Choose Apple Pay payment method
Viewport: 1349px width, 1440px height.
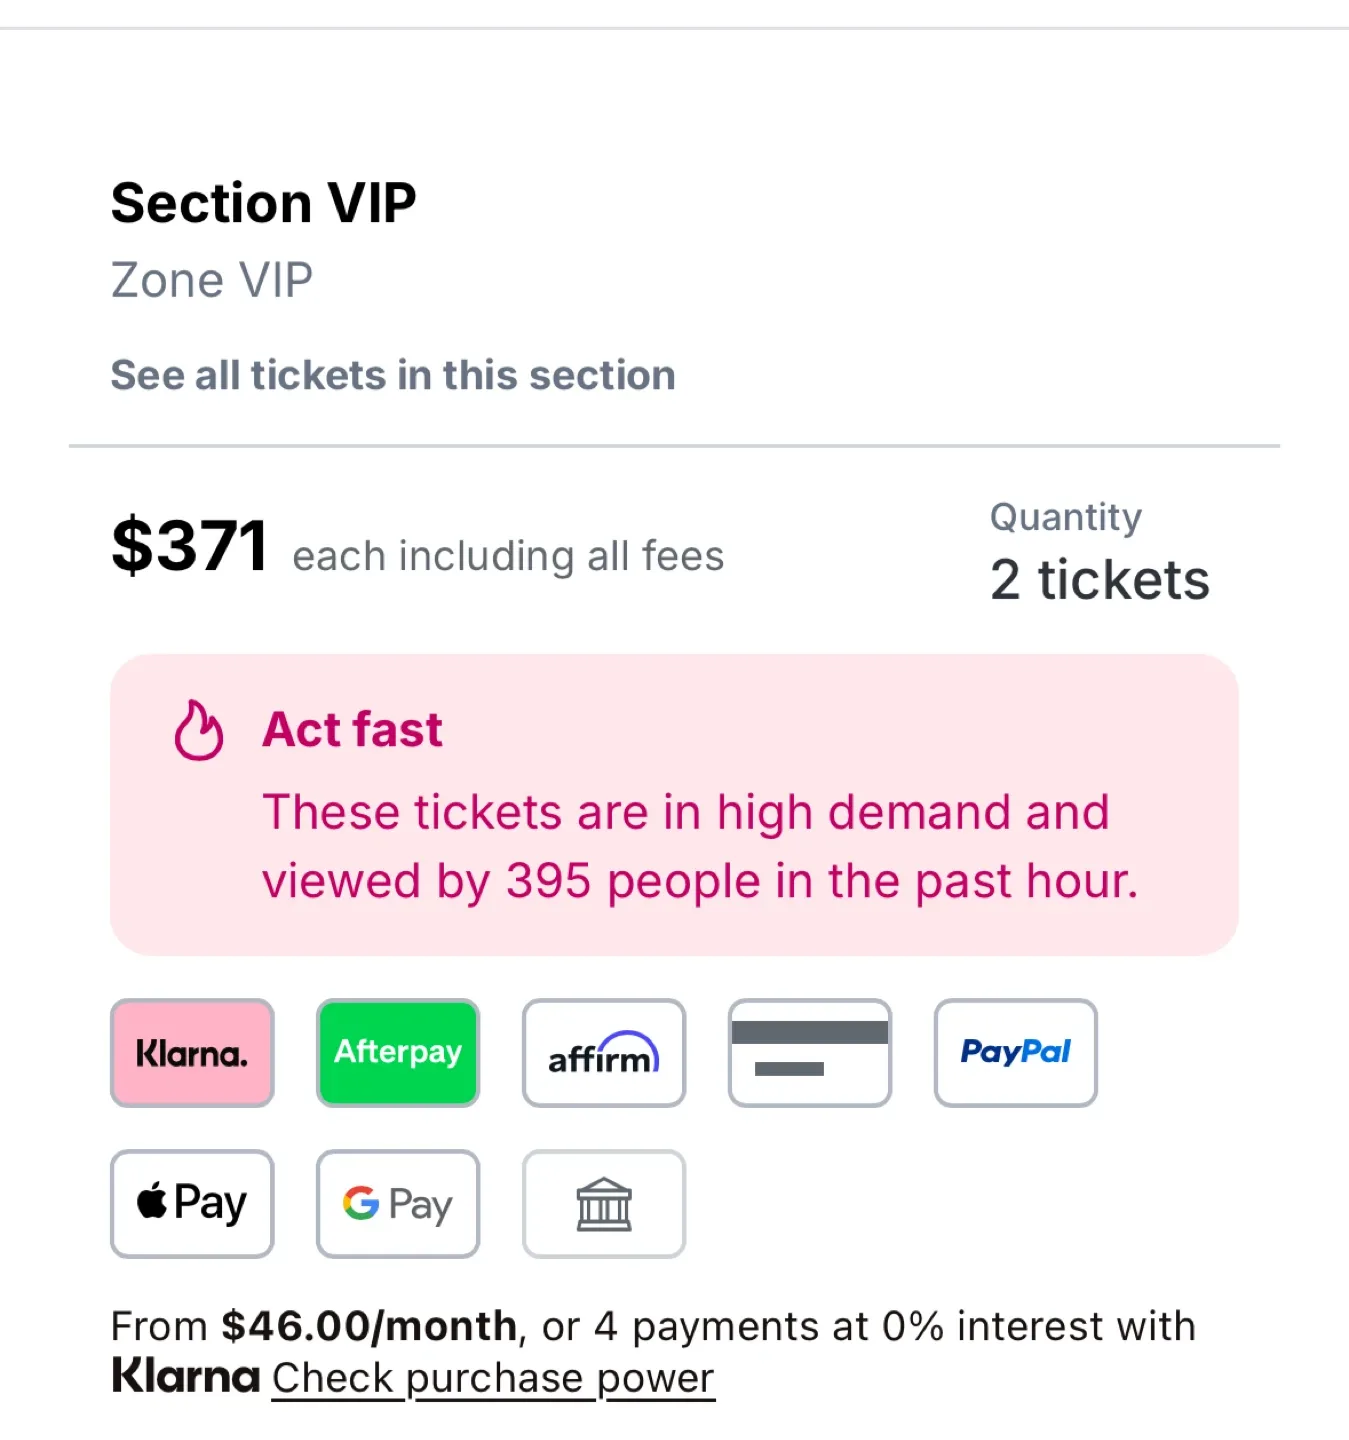(x=192, y=1204)
